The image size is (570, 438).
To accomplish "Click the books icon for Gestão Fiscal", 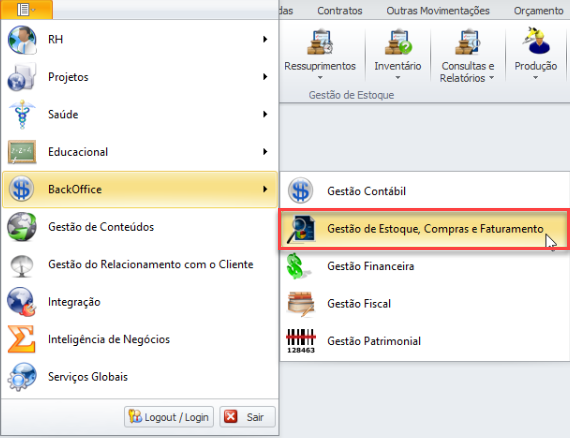I will click(x=301, y=304).
